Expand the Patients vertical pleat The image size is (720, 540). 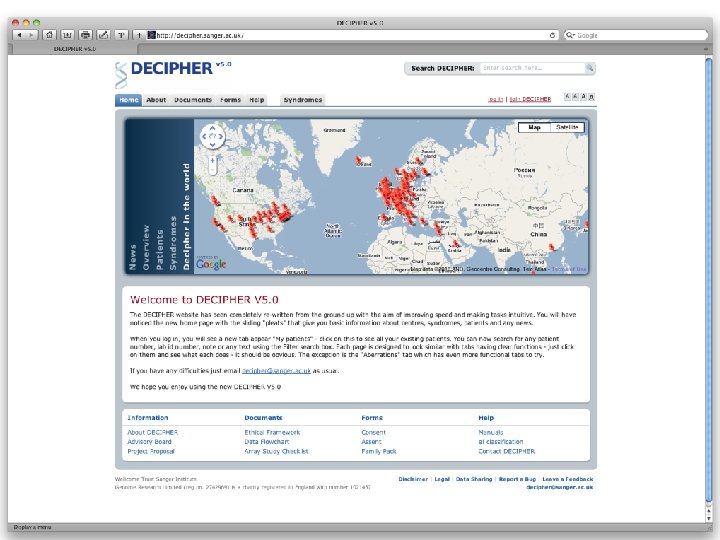[159, 249]
